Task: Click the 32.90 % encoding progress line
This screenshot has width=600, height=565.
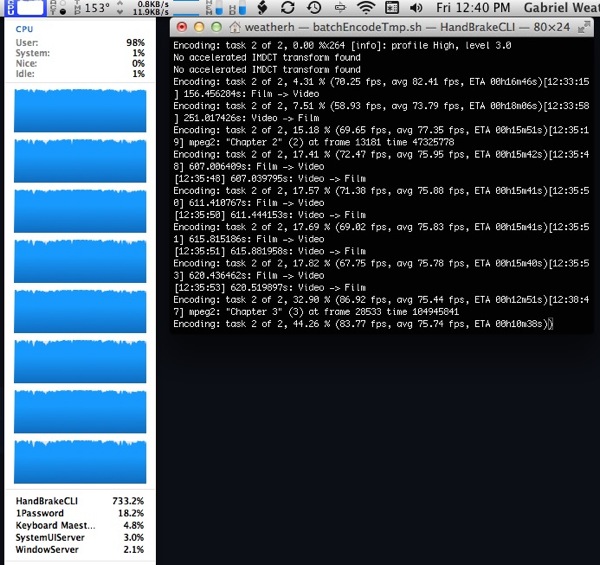Action: tap(381, 300)
